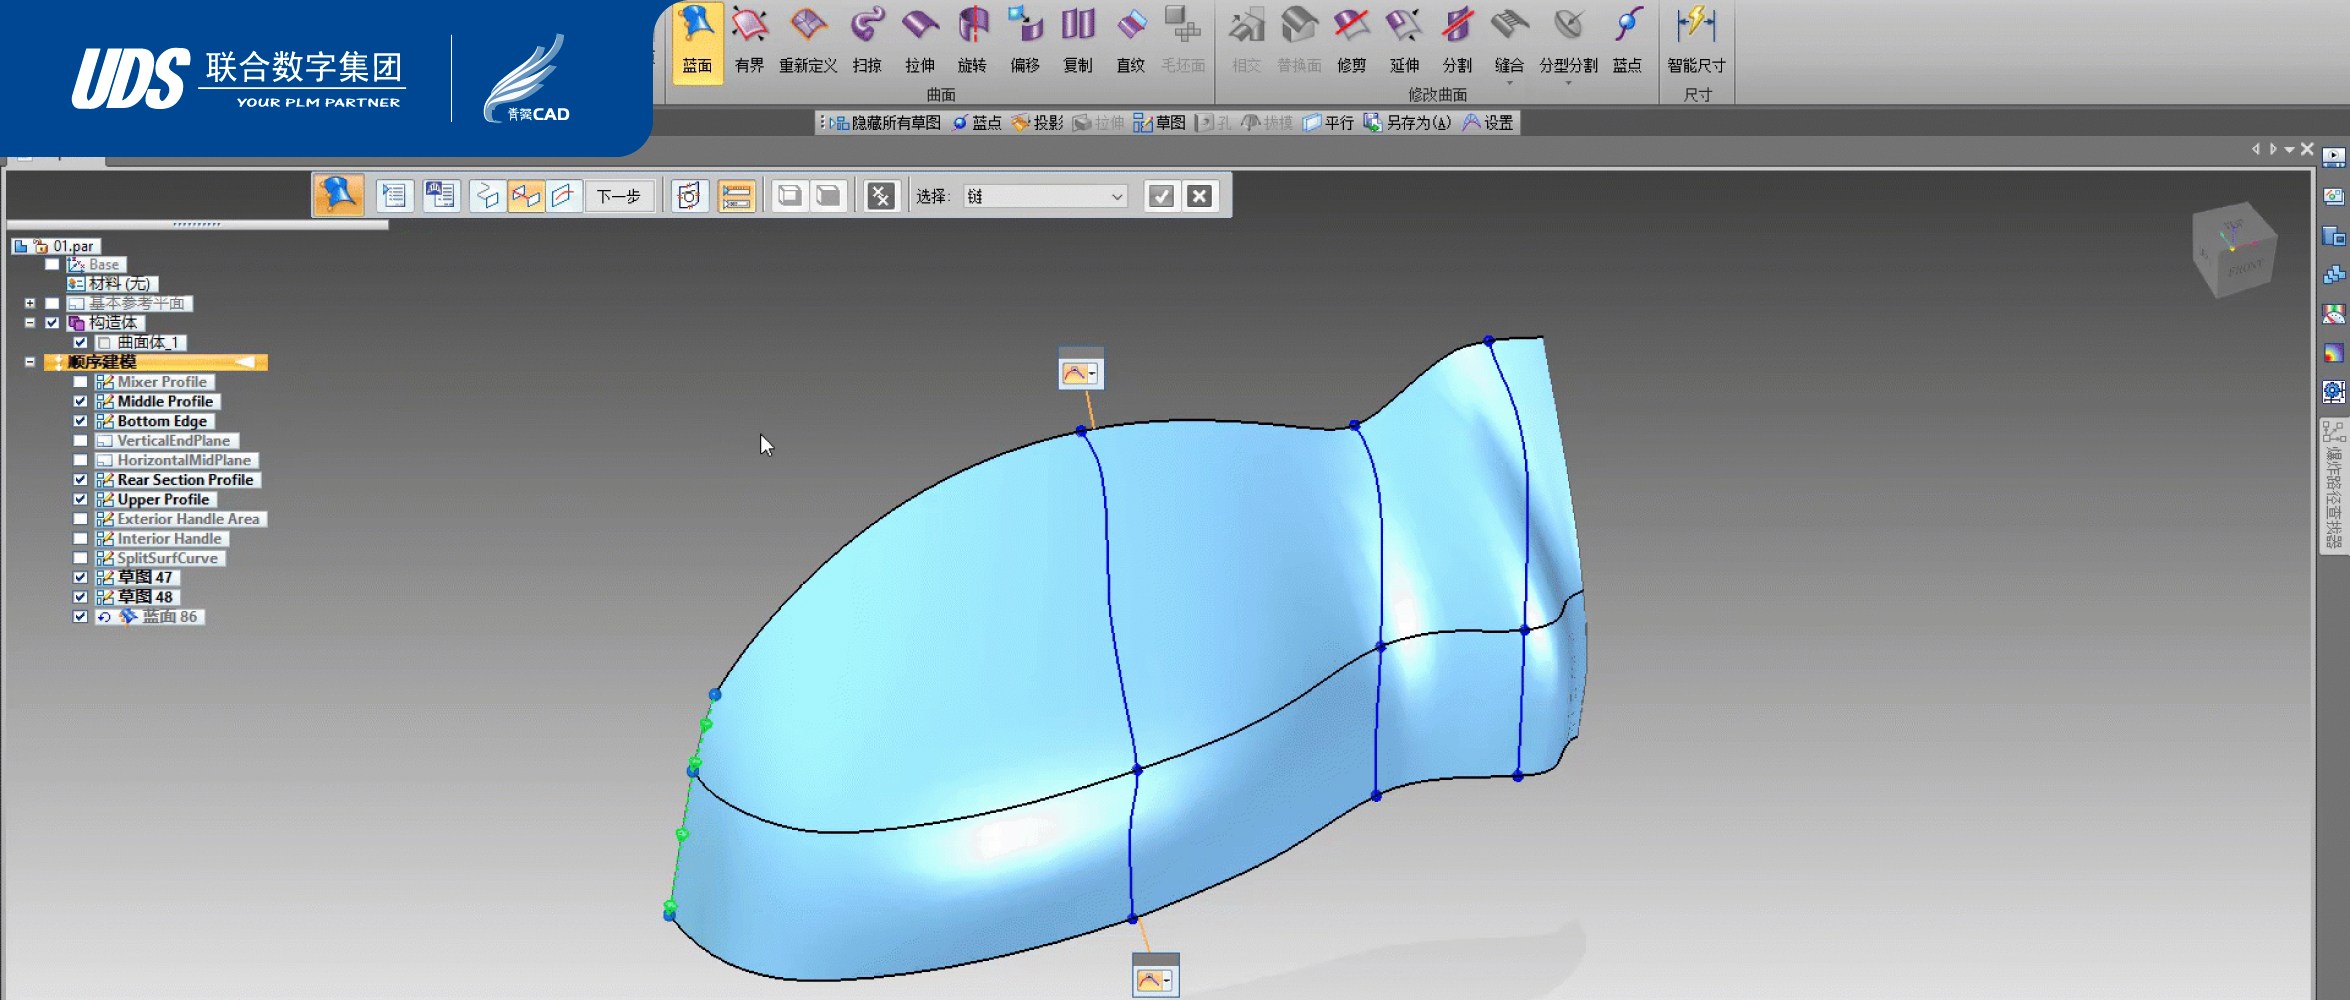The height and width of the screenshot is (1000, 2350).
Task: Collapse the 构造体 tree node
Action: tap(30, 323)
